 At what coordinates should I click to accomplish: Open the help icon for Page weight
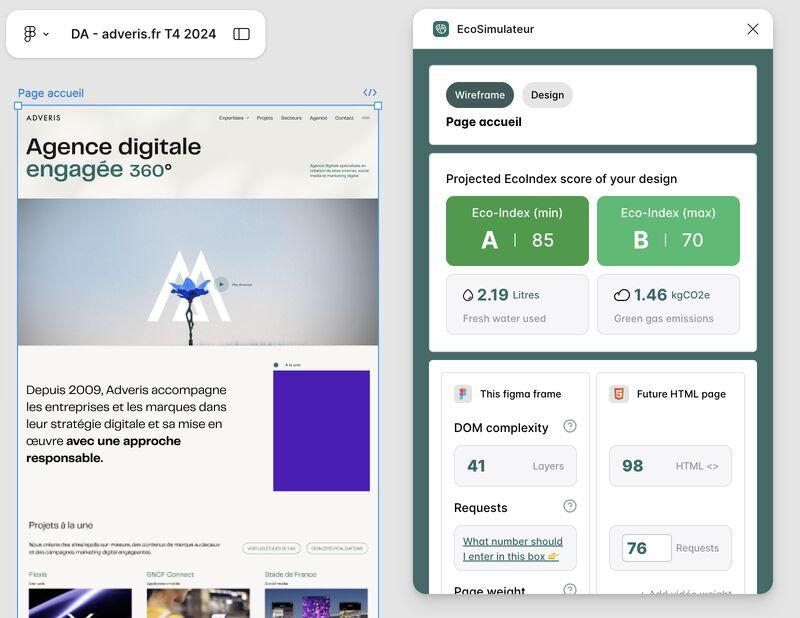tap(570, 589)
